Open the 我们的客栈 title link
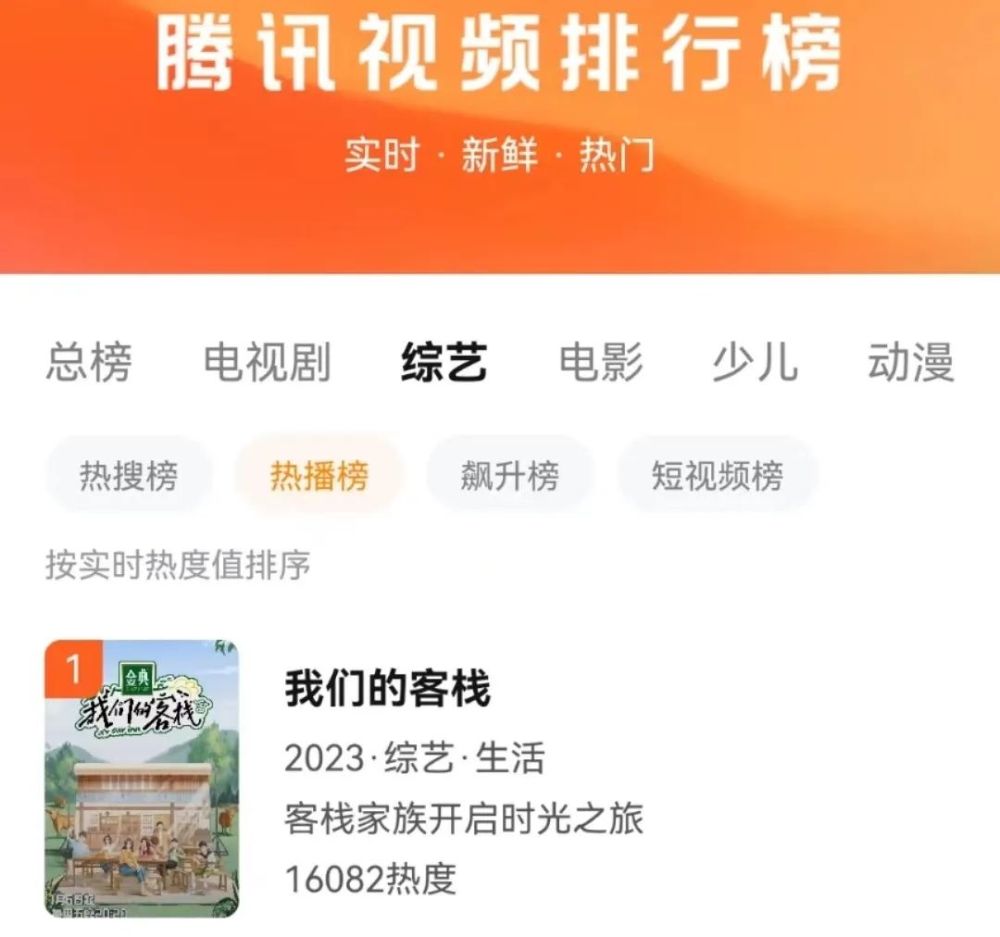1000x937 pixels. 388,688
